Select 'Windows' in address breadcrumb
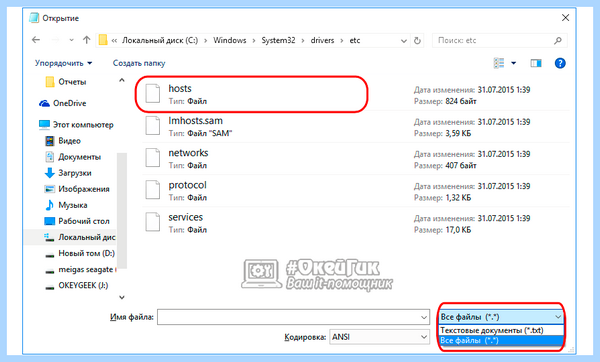The image size is (600, 362). click(230, 40)
